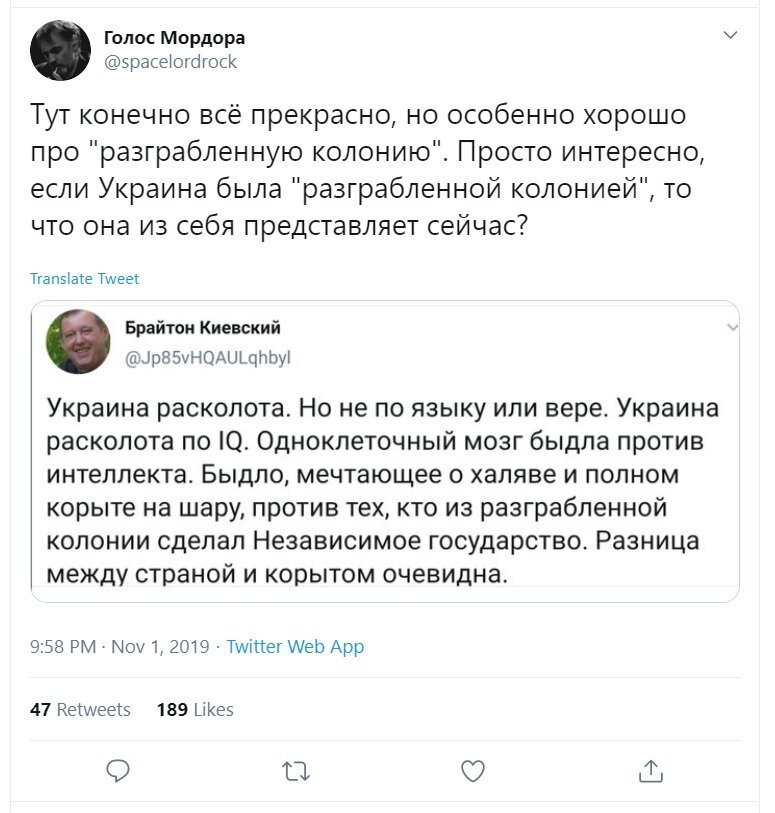Click the reply speech bubble icon
This screenshot has height=813, width=775.
tap(118, 771)
